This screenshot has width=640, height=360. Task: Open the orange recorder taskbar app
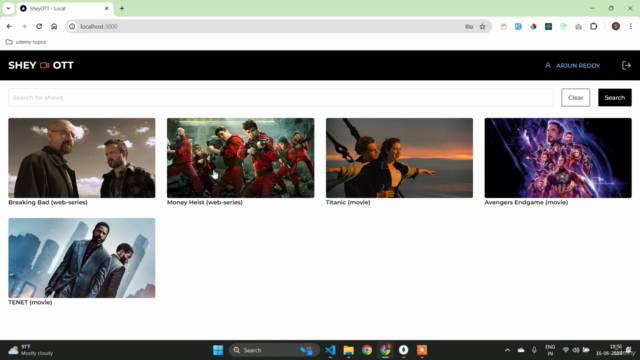(x=422, y=350)
